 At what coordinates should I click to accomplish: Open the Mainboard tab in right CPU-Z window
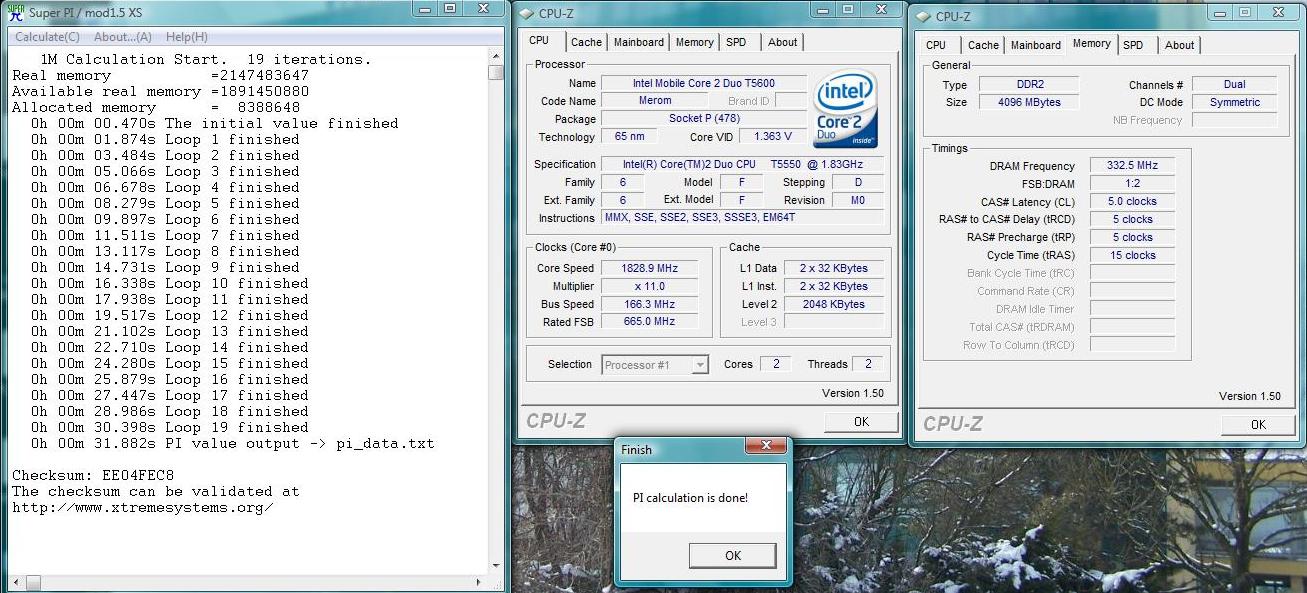pyautogui.click(x=1036, y=45)
